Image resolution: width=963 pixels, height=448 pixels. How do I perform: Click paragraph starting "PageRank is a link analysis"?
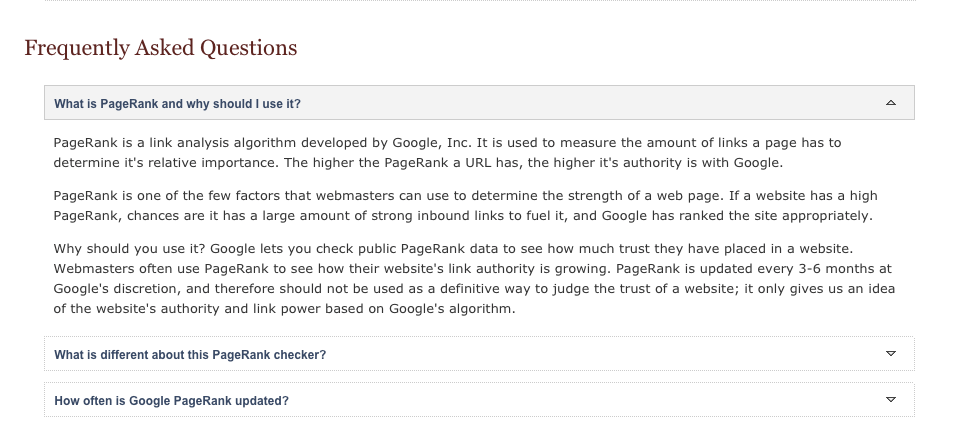[447, 152]
